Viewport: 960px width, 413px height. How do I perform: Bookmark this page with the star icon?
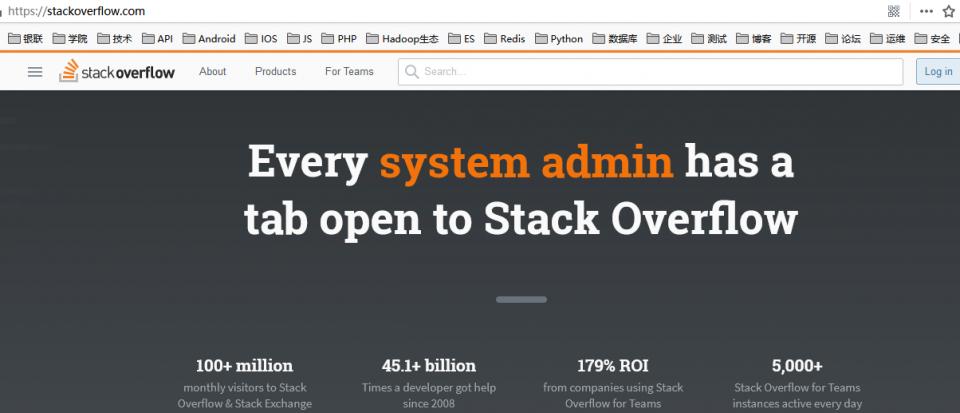tap(949, 11)
